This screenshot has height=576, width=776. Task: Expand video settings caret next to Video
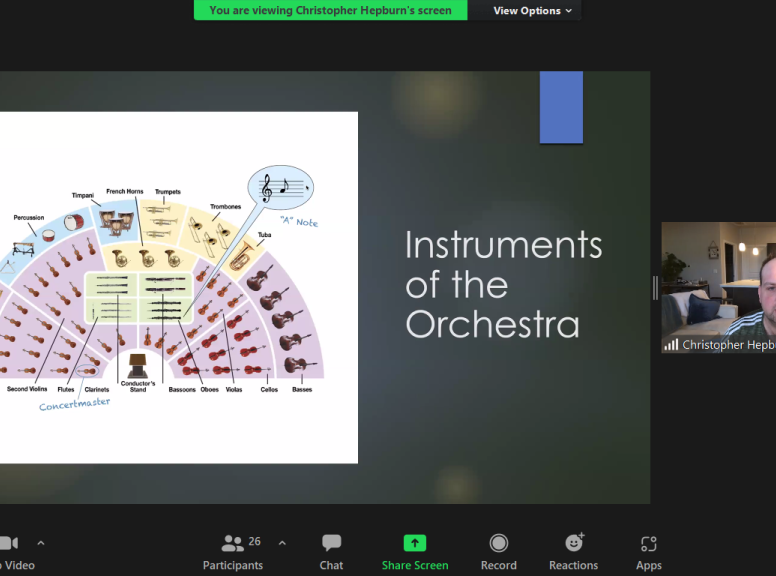pyautogui.click(x=41, y=543)
